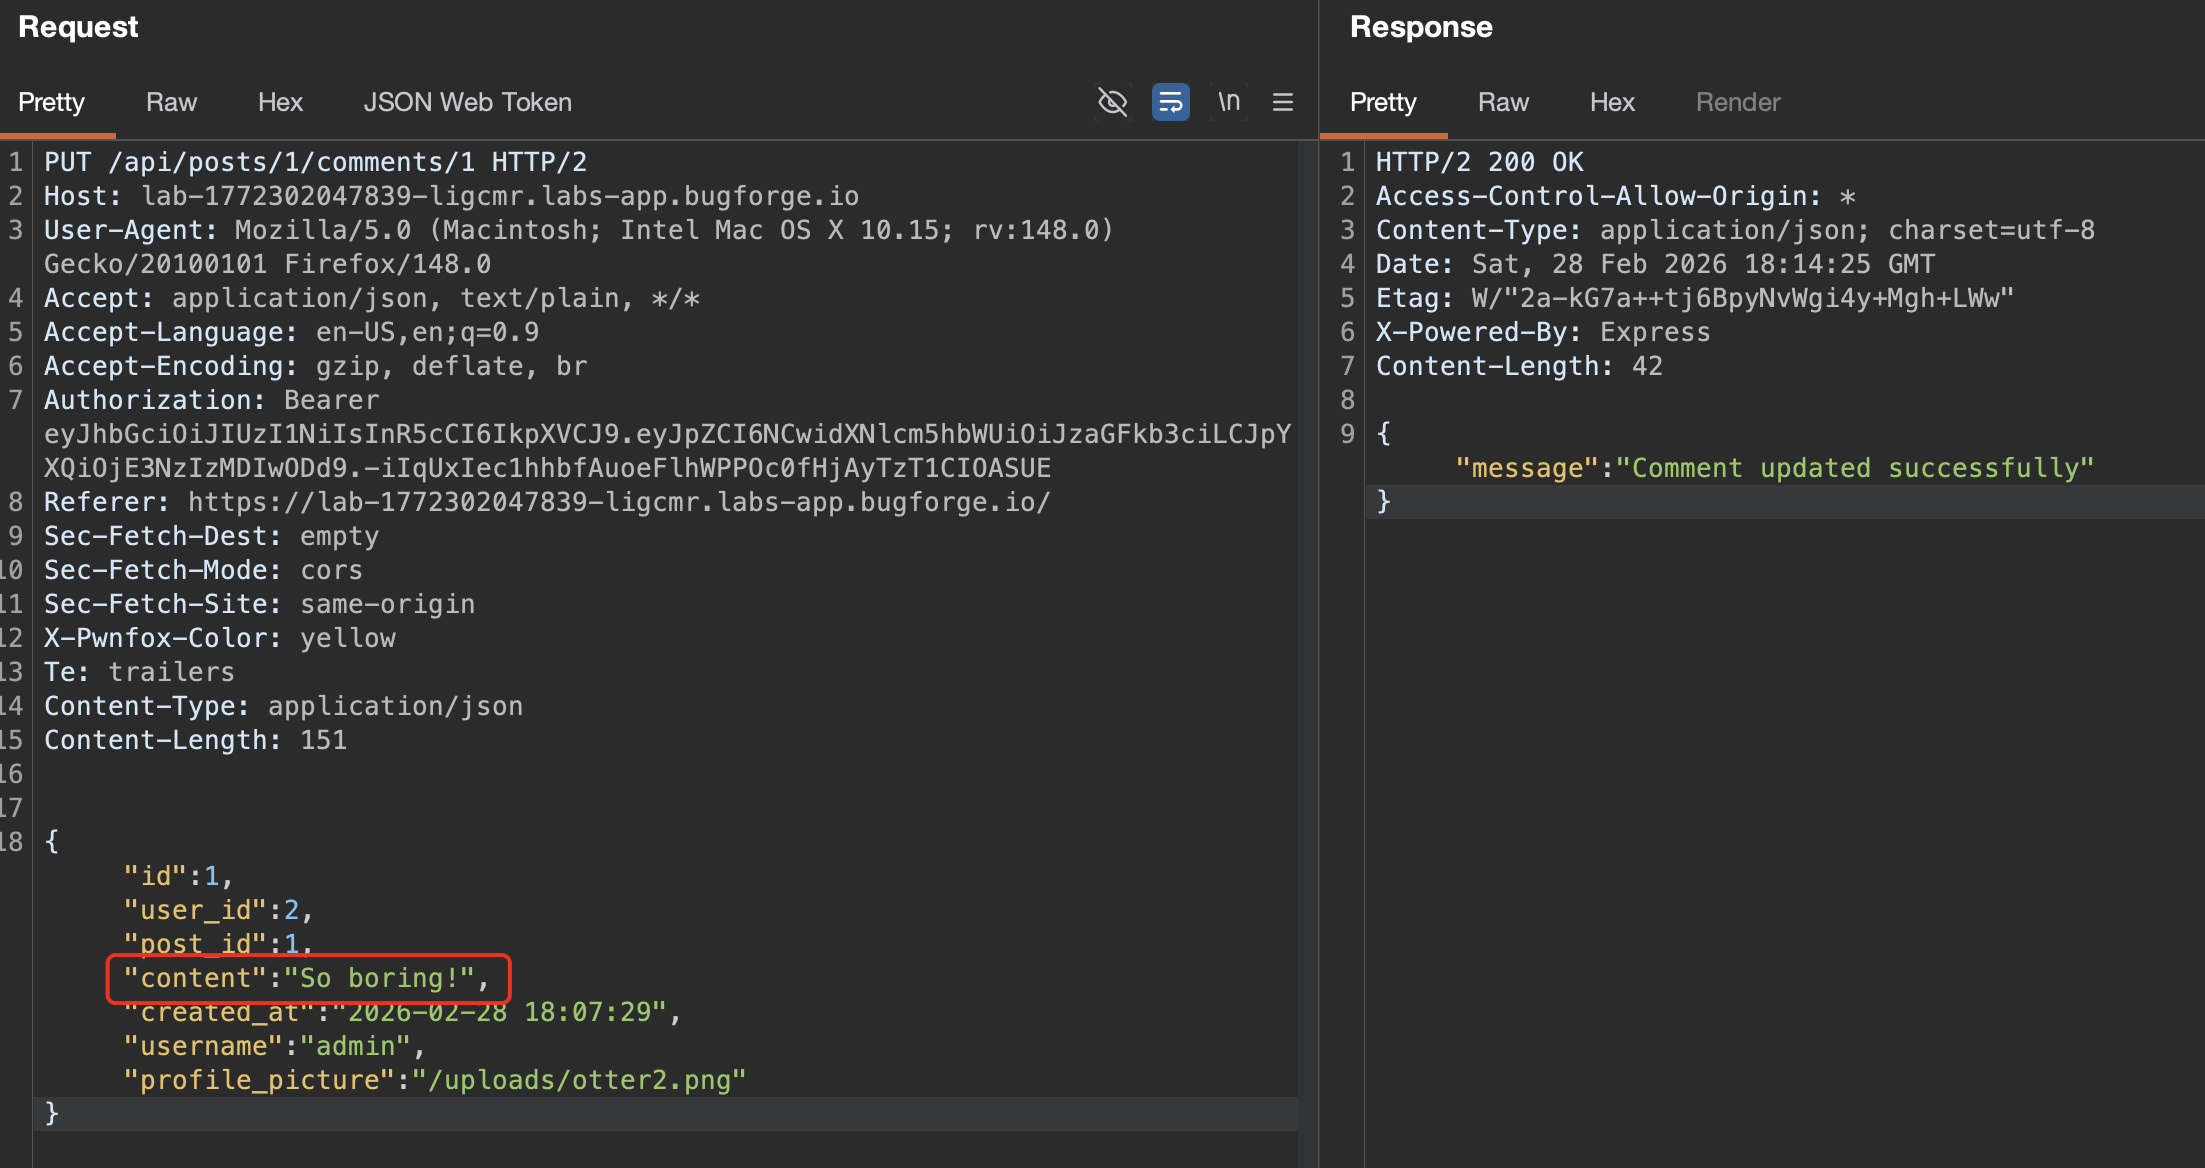
Task: Select the response Pretty tab
Action: coord(1382,102)
